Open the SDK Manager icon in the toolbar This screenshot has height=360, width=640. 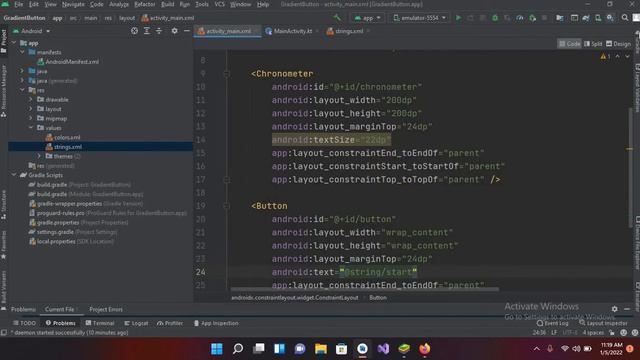coord(610,18)
